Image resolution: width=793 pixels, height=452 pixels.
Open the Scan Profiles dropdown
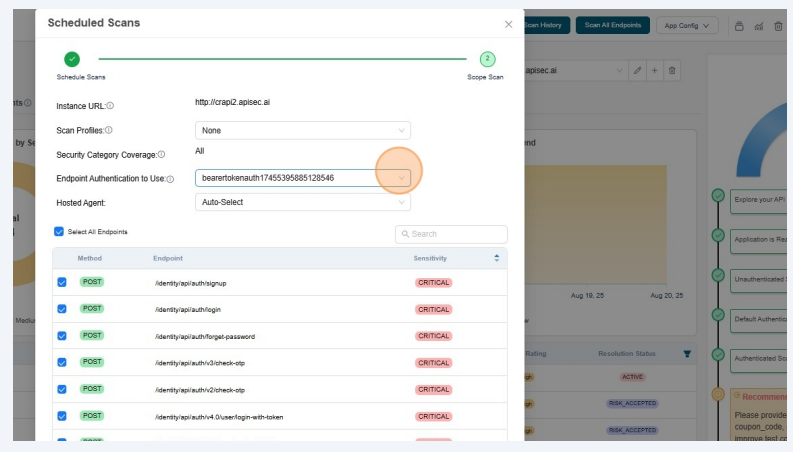pyautogui.click(x=302, y=130)
